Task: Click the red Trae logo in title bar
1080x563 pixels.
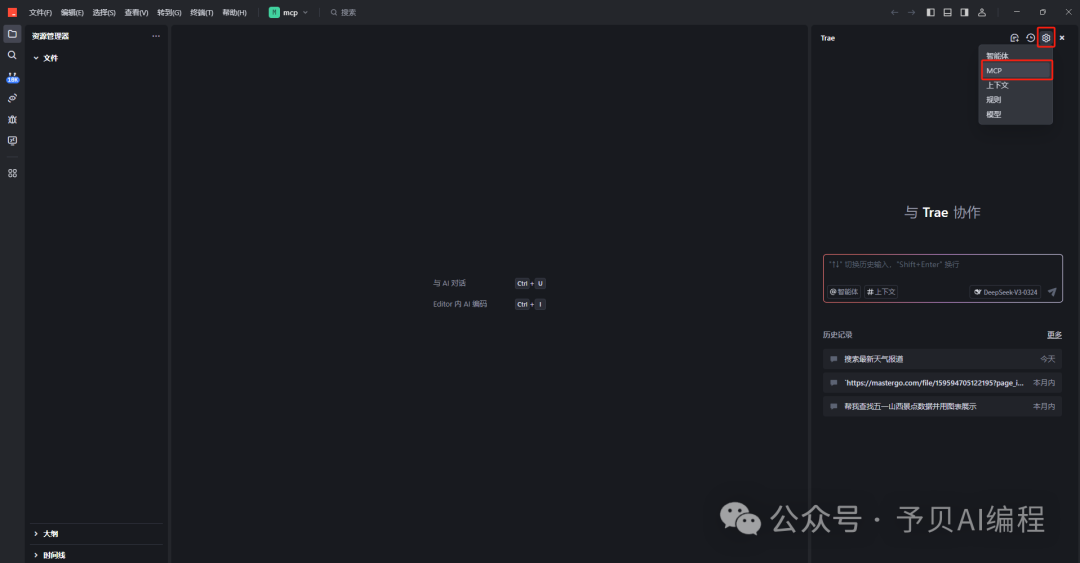Action: [12, 12]
